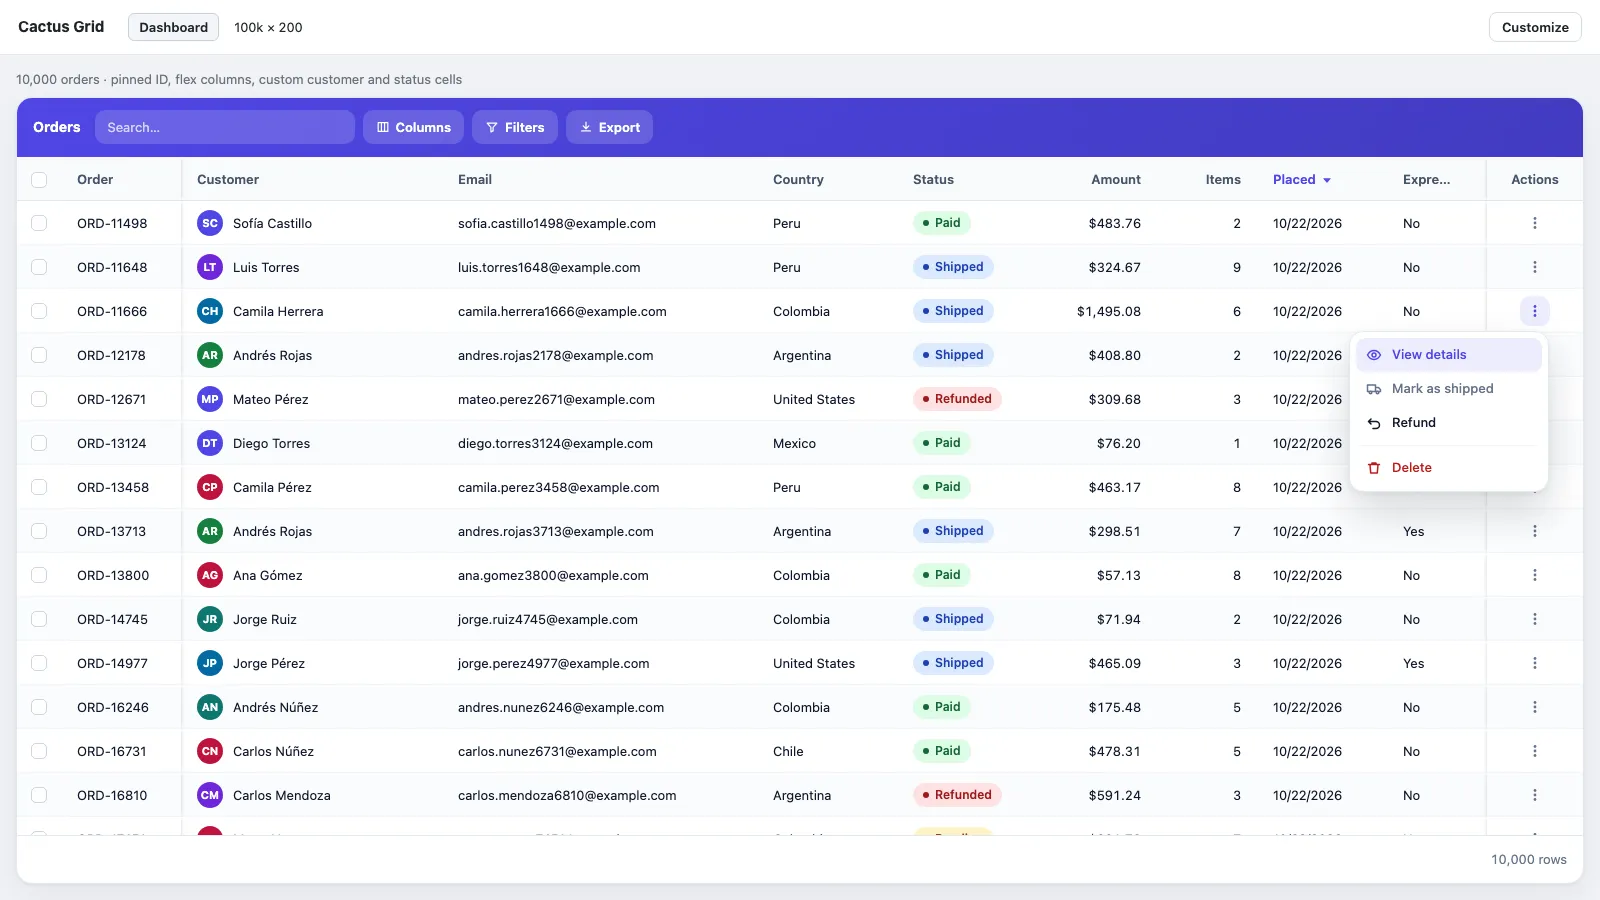Click the CM avatar of Carlos Mendoza
Viewport: 1600px width, 900px height.
[210, 795]
